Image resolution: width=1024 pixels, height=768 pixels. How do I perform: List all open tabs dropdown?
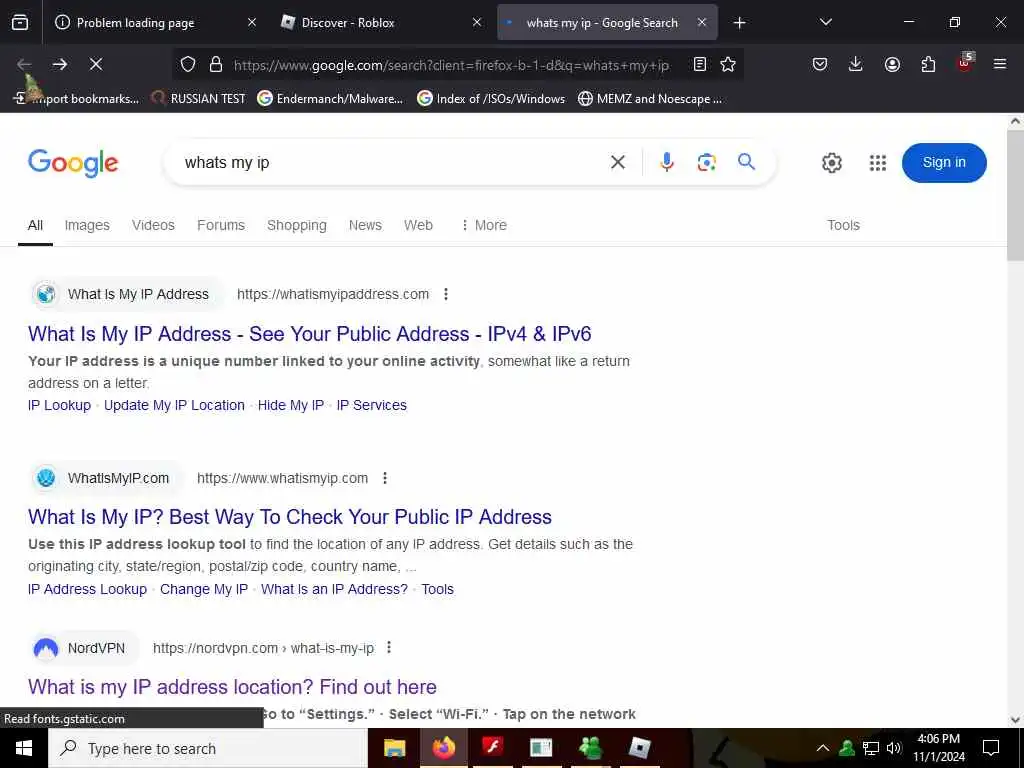(x=826, y=22)
